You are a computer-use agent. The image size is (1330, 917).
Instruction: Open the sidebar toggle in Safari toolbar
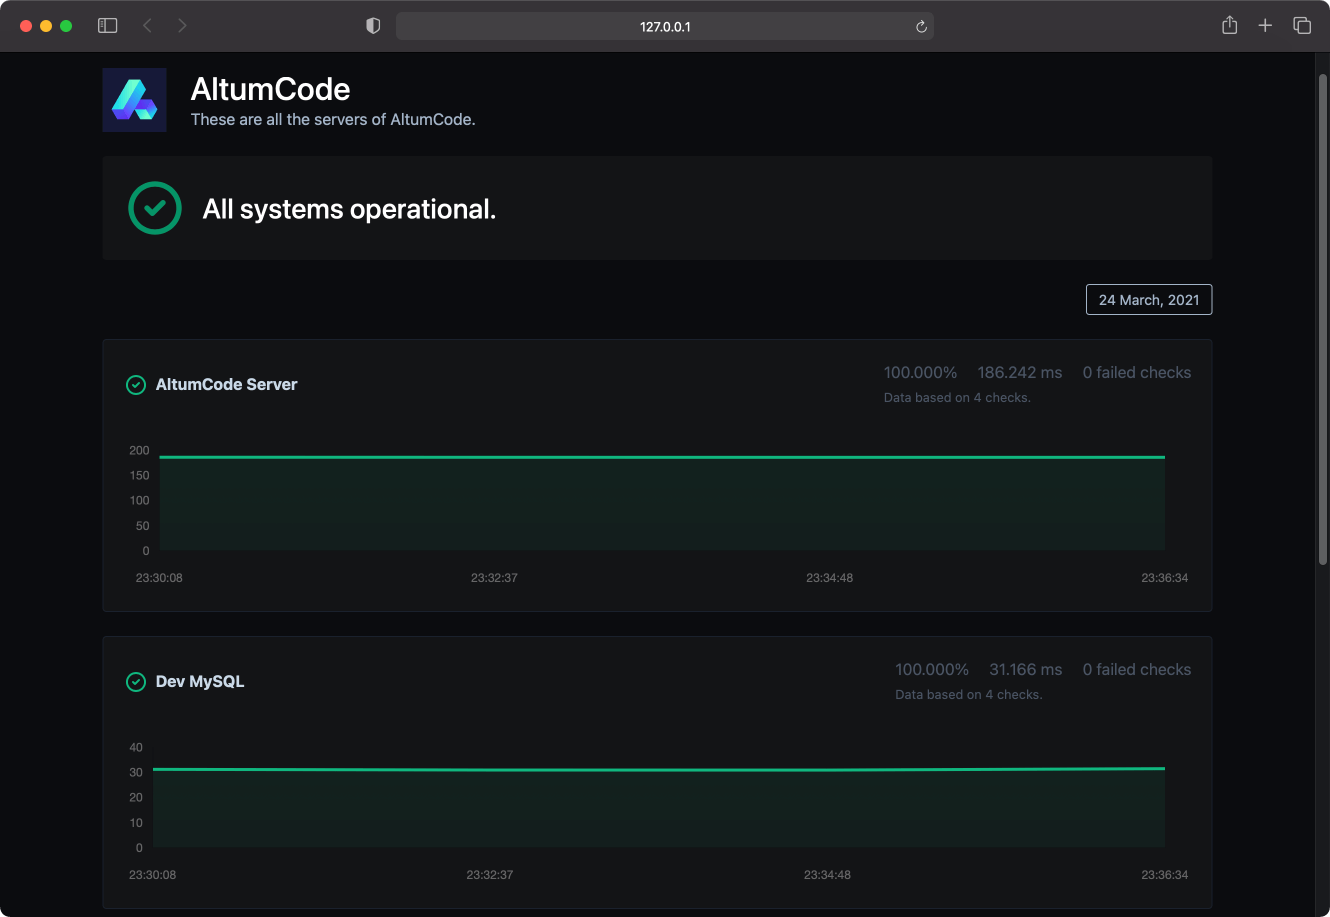click(107, 26)
